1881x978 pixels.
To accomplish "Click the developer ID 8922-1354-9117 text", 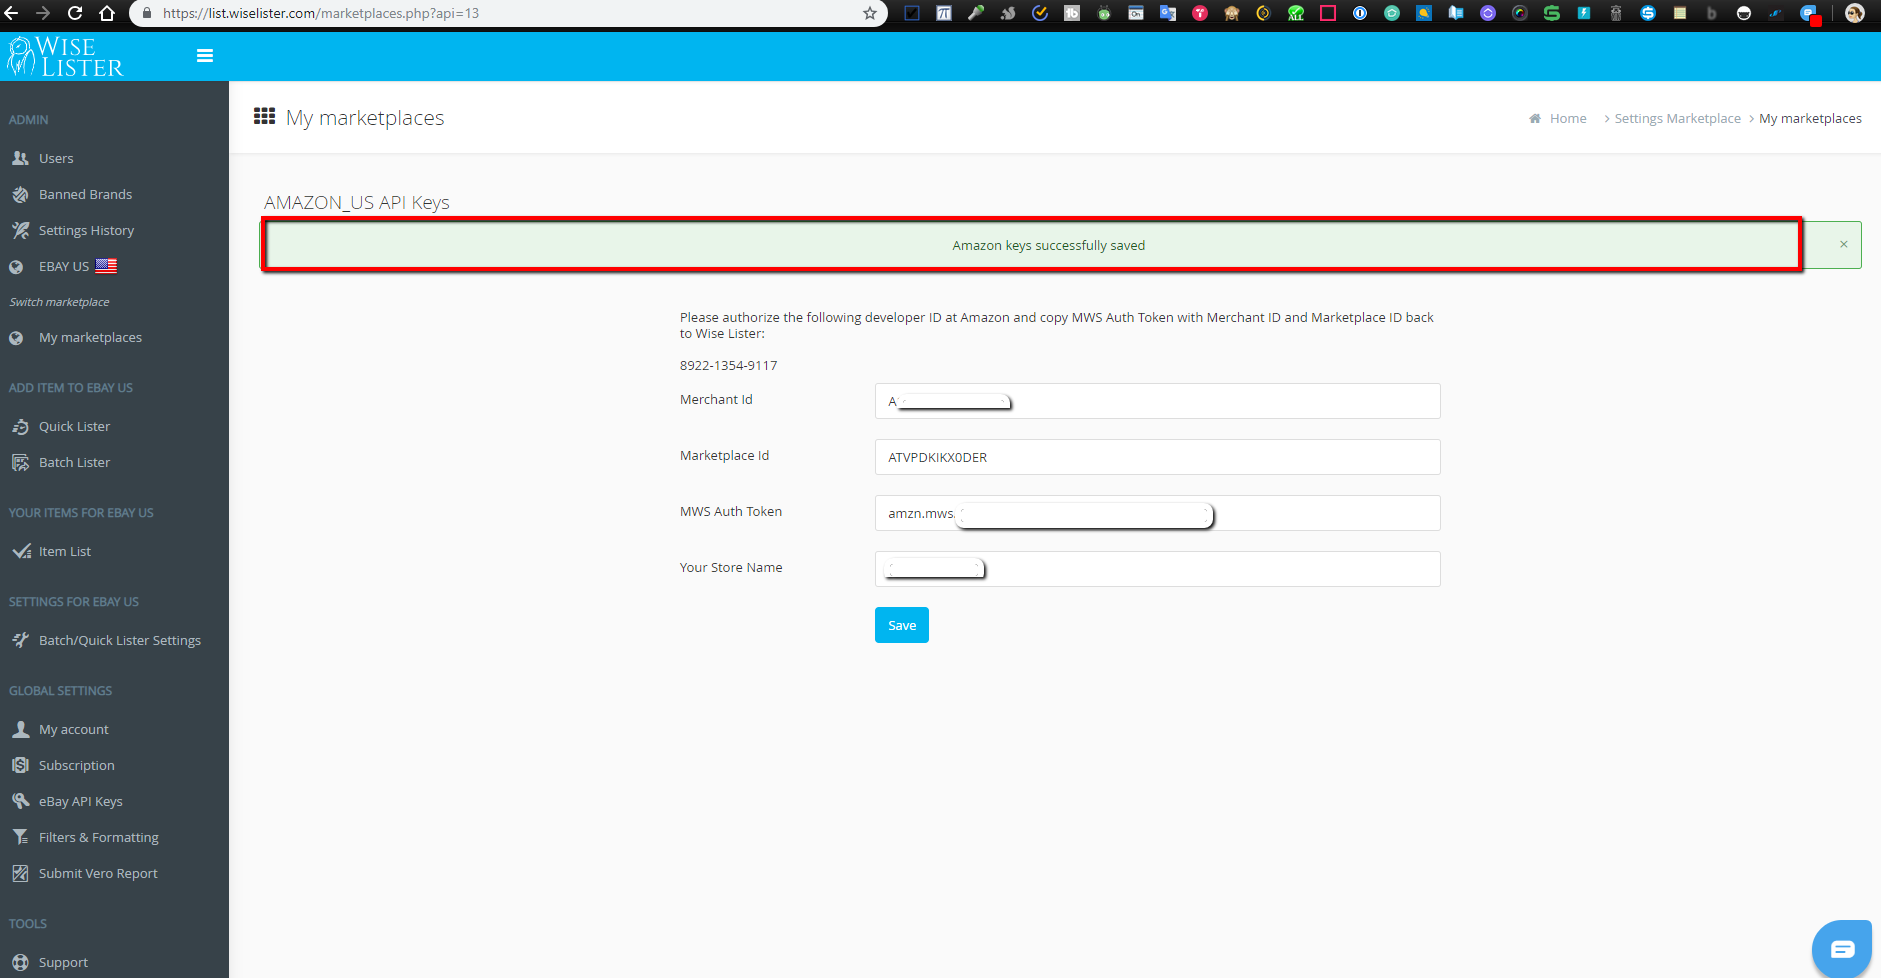I will coord(728,365).
